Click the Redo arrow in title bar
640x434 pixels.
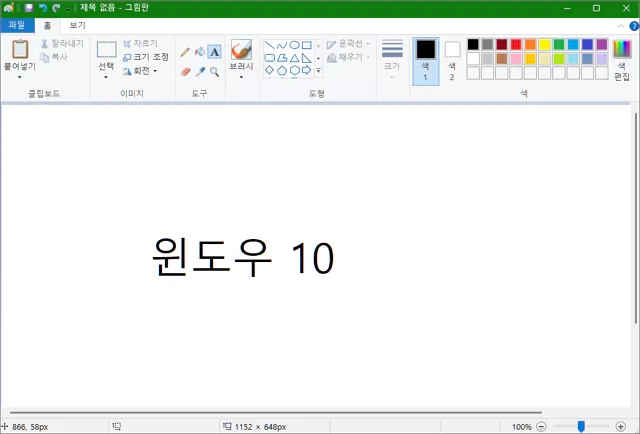(x=56, y=8)
